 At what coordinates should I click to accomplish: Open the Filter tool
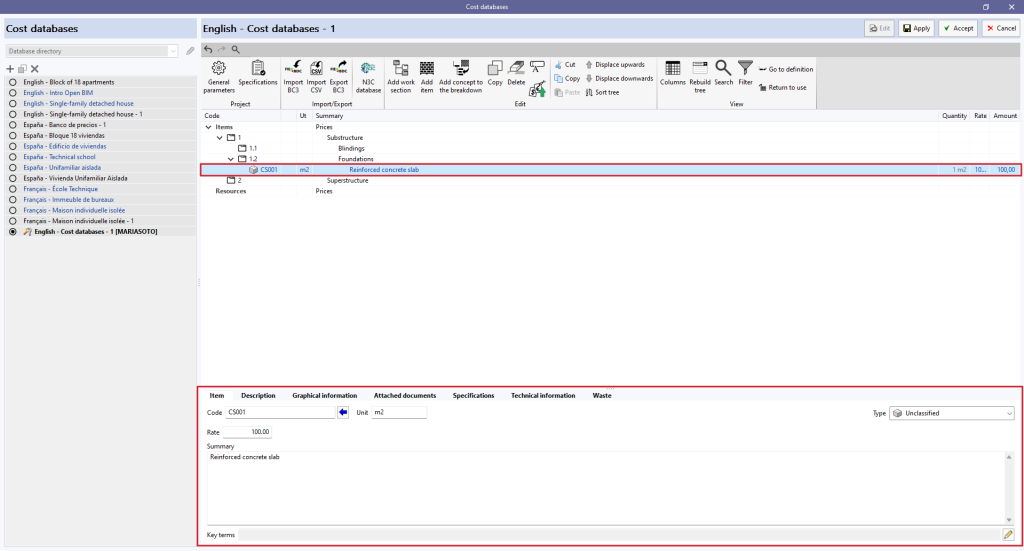click(745, 73)
